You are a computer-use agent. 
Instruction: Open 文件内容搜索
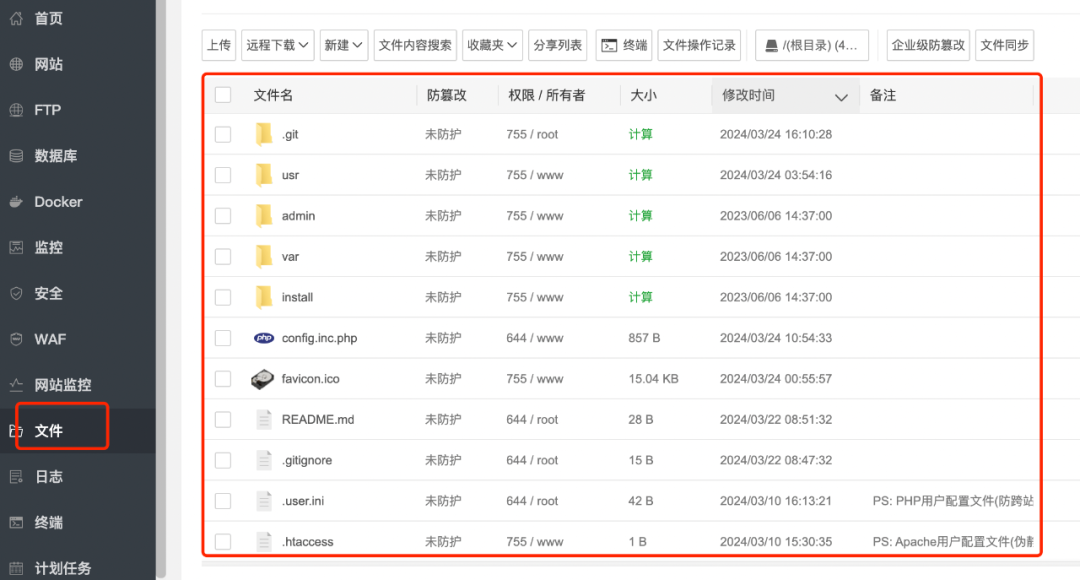[415, 45]
